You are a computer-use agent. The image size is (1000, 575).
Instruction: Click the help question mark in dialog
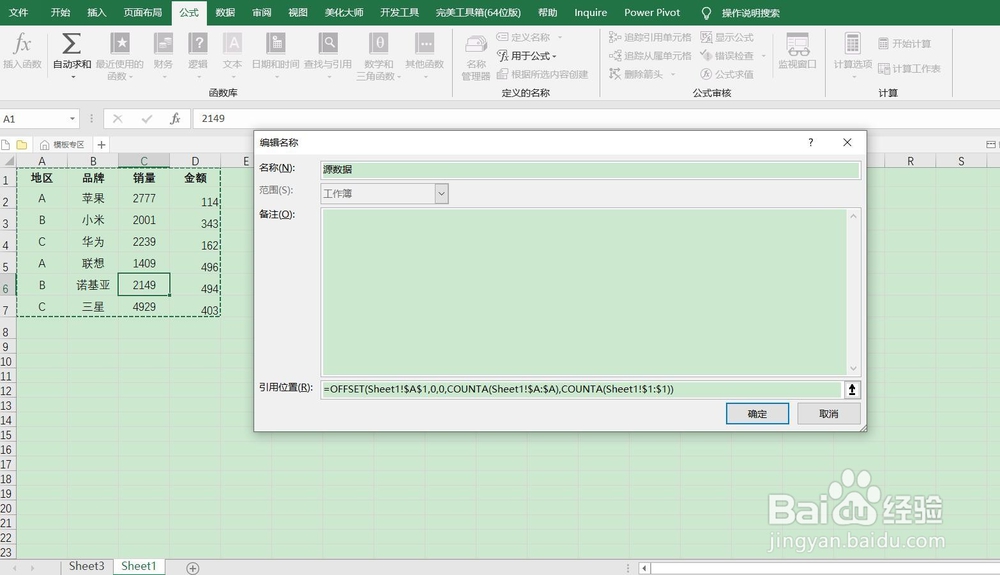click(x=811, y=142)
